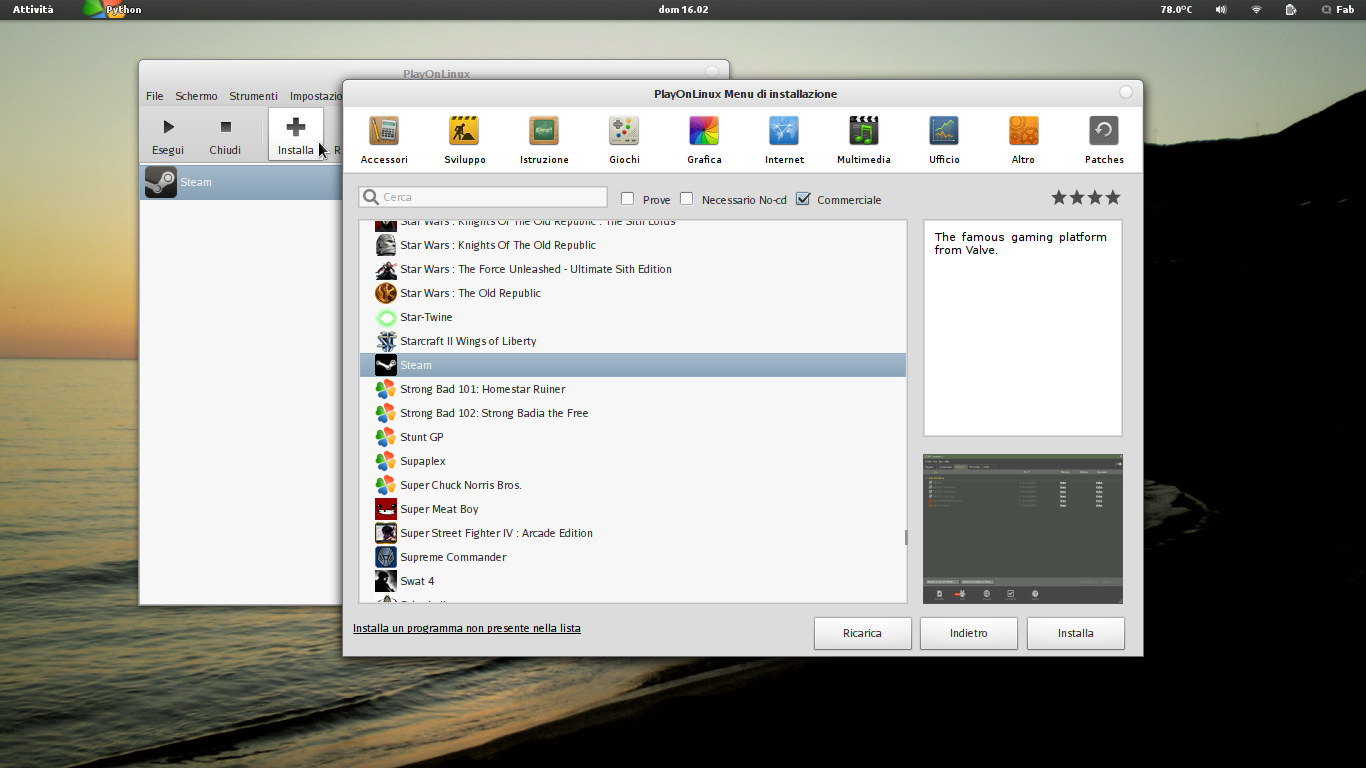Open the Impostazioni menu
1366x768 pixels.
point(316,96)
